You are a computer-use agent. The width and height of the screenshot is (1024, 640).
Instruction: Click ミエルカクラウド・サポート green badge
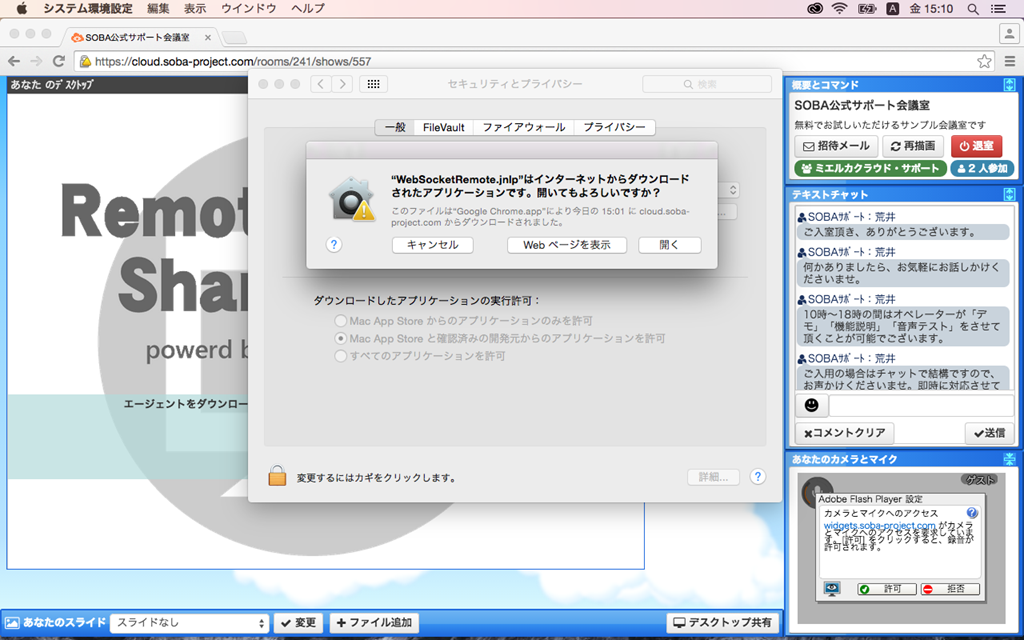click(870, 168)
